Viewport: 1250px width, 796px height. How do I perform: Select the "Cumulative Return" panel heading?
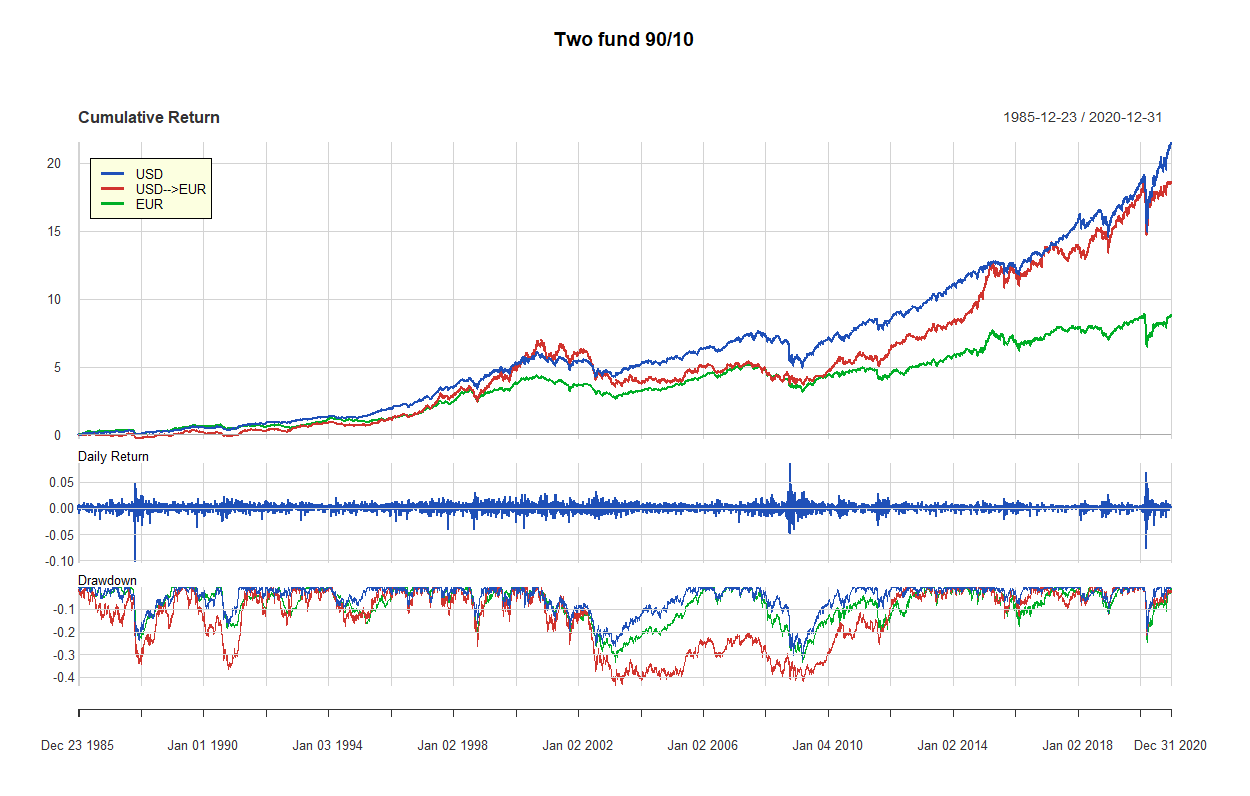[149, 117]
